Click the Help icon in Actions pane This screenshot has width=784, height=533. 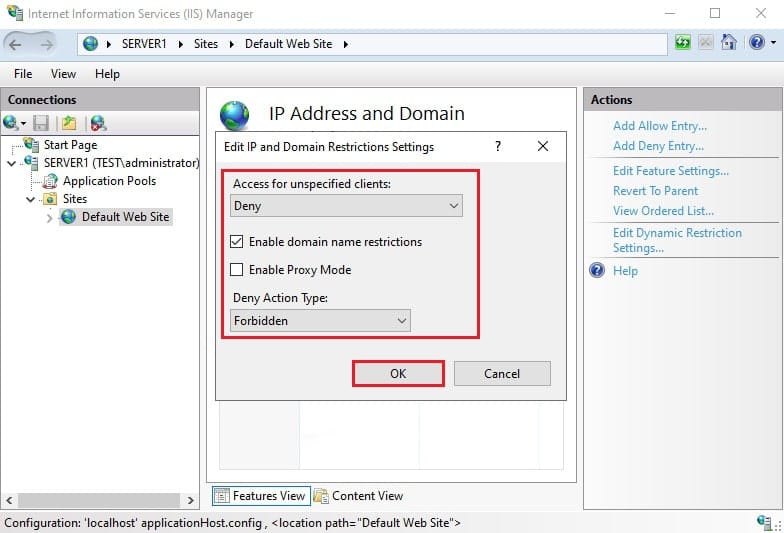click(x=597, y=270)
